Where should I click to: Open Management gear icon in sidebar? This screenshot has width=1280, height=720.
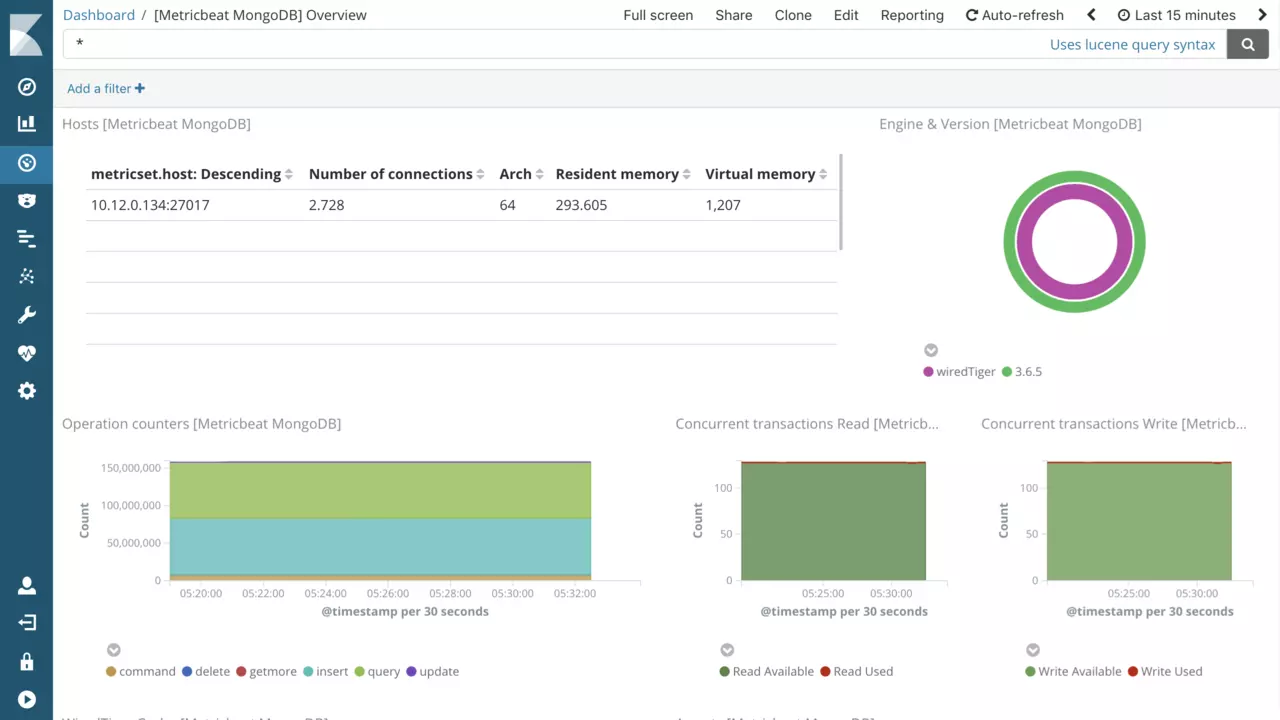(x=27, y=391)
